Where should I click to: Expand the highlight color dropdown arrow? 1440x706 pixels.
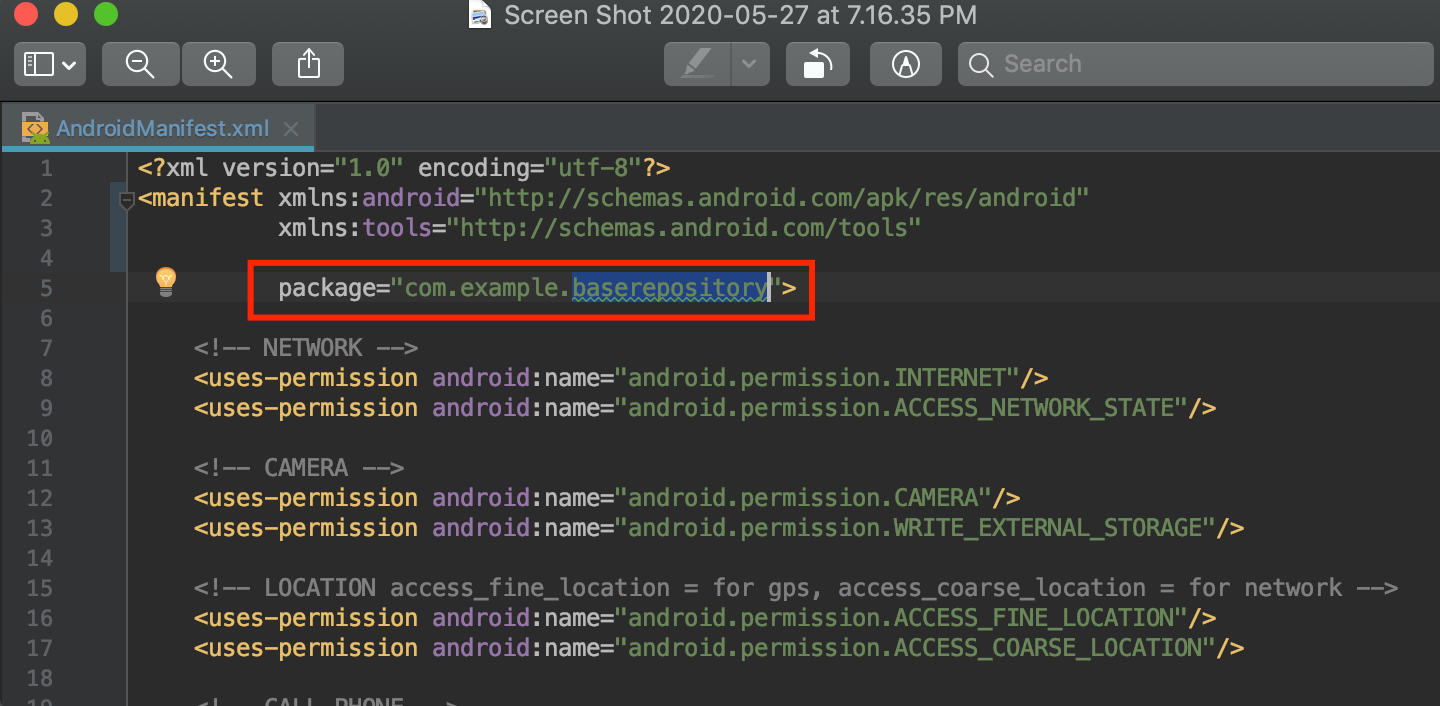coord(750,64)
